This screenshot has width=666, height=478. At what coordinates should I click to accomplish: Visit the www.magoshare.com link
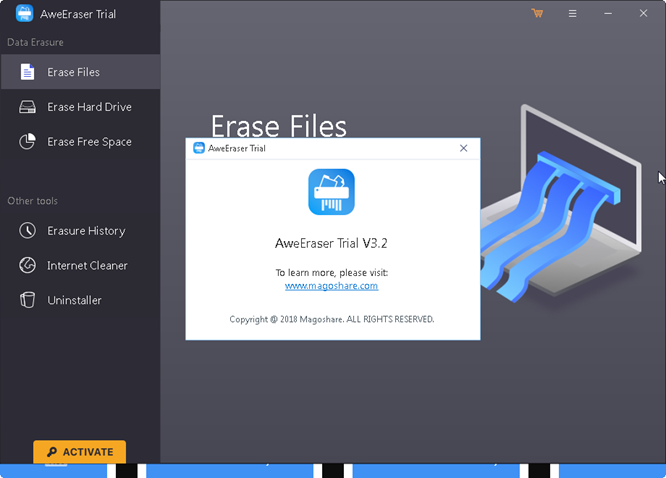331,286
